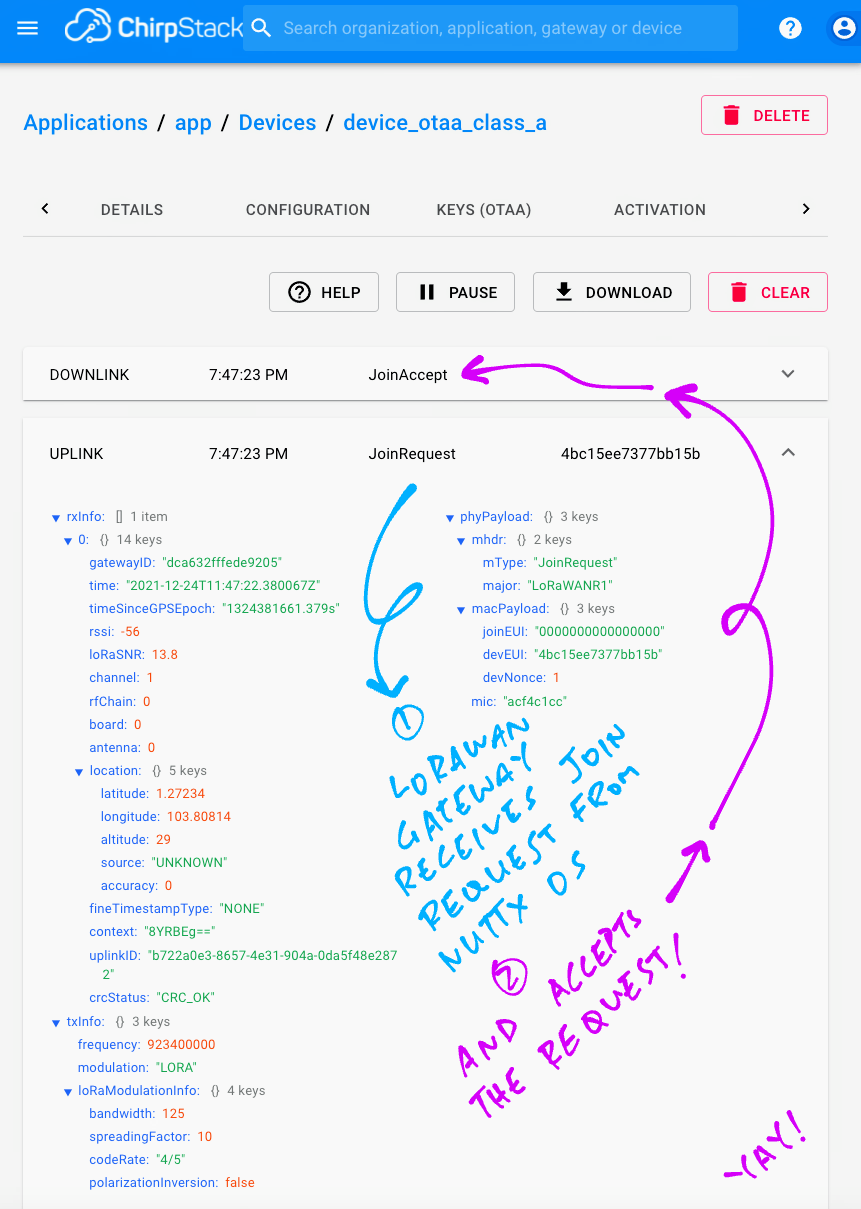The height and width of the screenshot is (1209, 861).
Task: Click the question mark icon on the HELP button
Action: click(299, 292)
